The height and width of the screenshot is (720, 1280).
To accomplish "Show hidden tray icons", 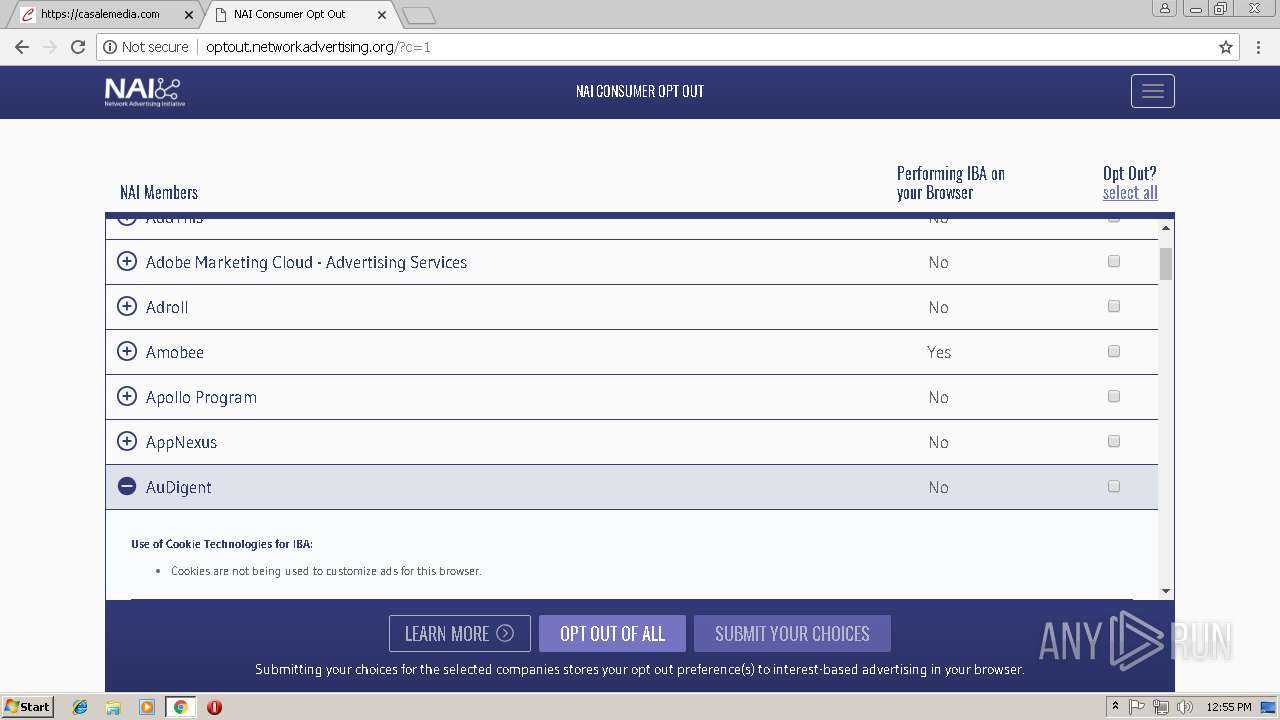I will pos(1115,707).
